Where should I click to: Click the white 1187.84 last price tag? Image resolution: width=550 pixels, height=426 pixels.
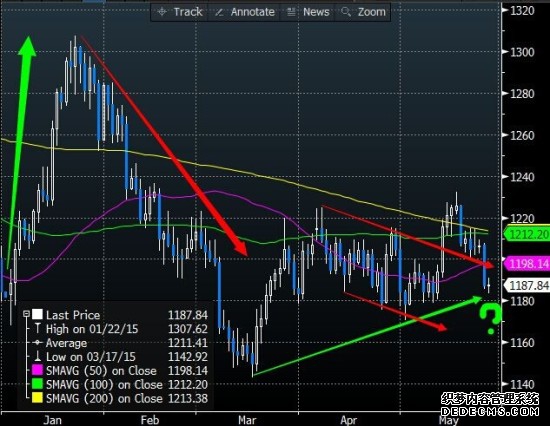(527, 285)
